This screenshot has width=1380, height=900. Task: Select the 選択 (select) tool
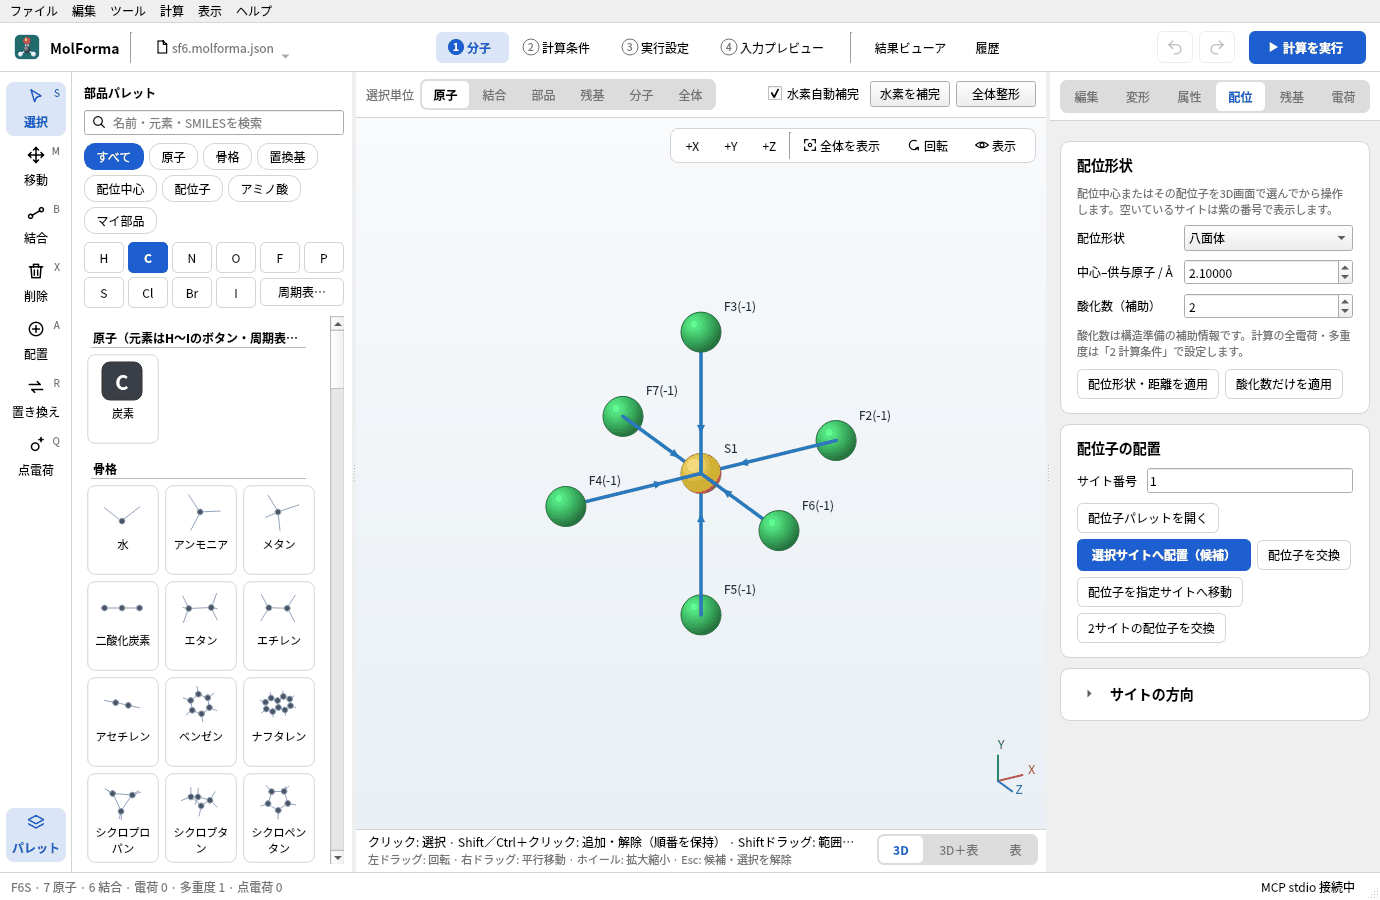(x=36, y=108)
